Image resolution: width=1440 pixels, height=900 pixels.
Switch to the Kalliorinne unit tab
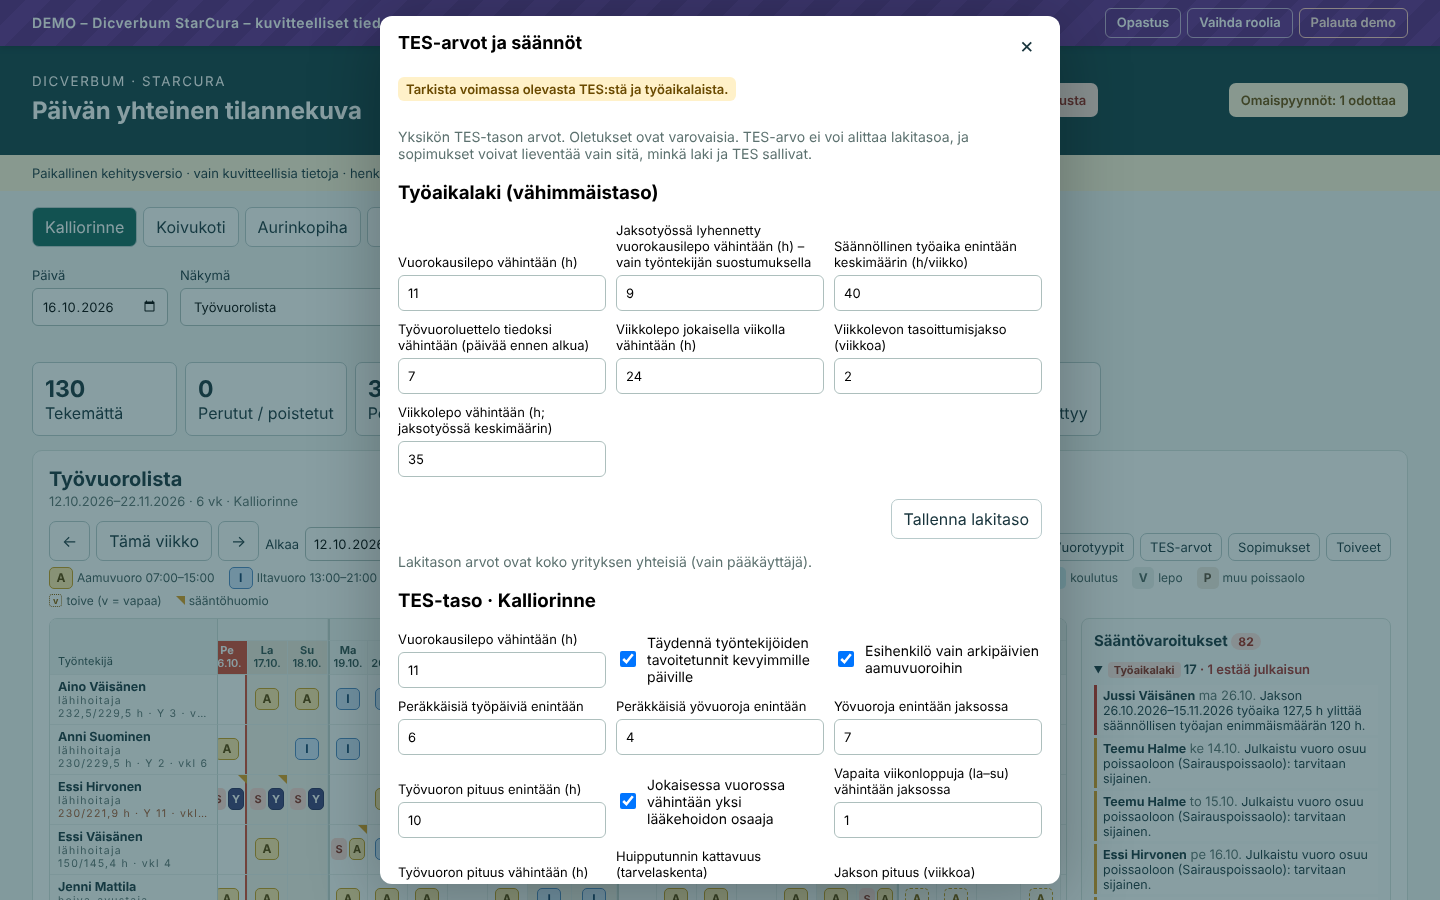pyautogui.click(x=84, y=227)
